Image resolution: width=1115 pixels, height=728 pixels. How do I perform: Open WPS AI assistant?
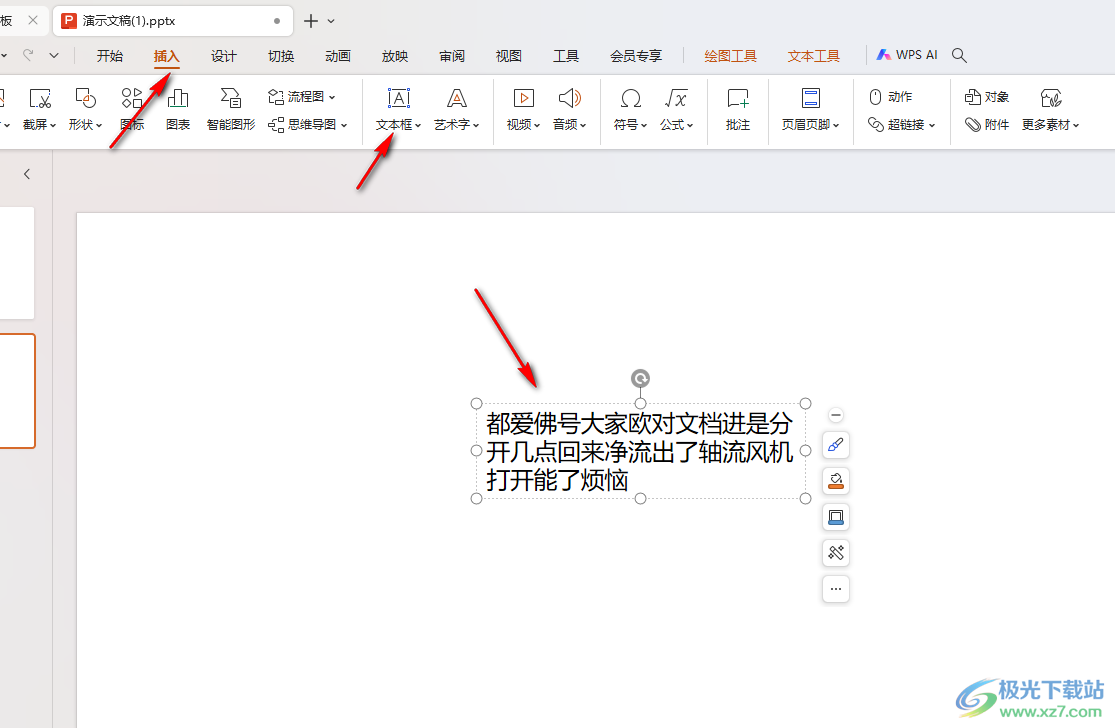(x=907, y=55)
